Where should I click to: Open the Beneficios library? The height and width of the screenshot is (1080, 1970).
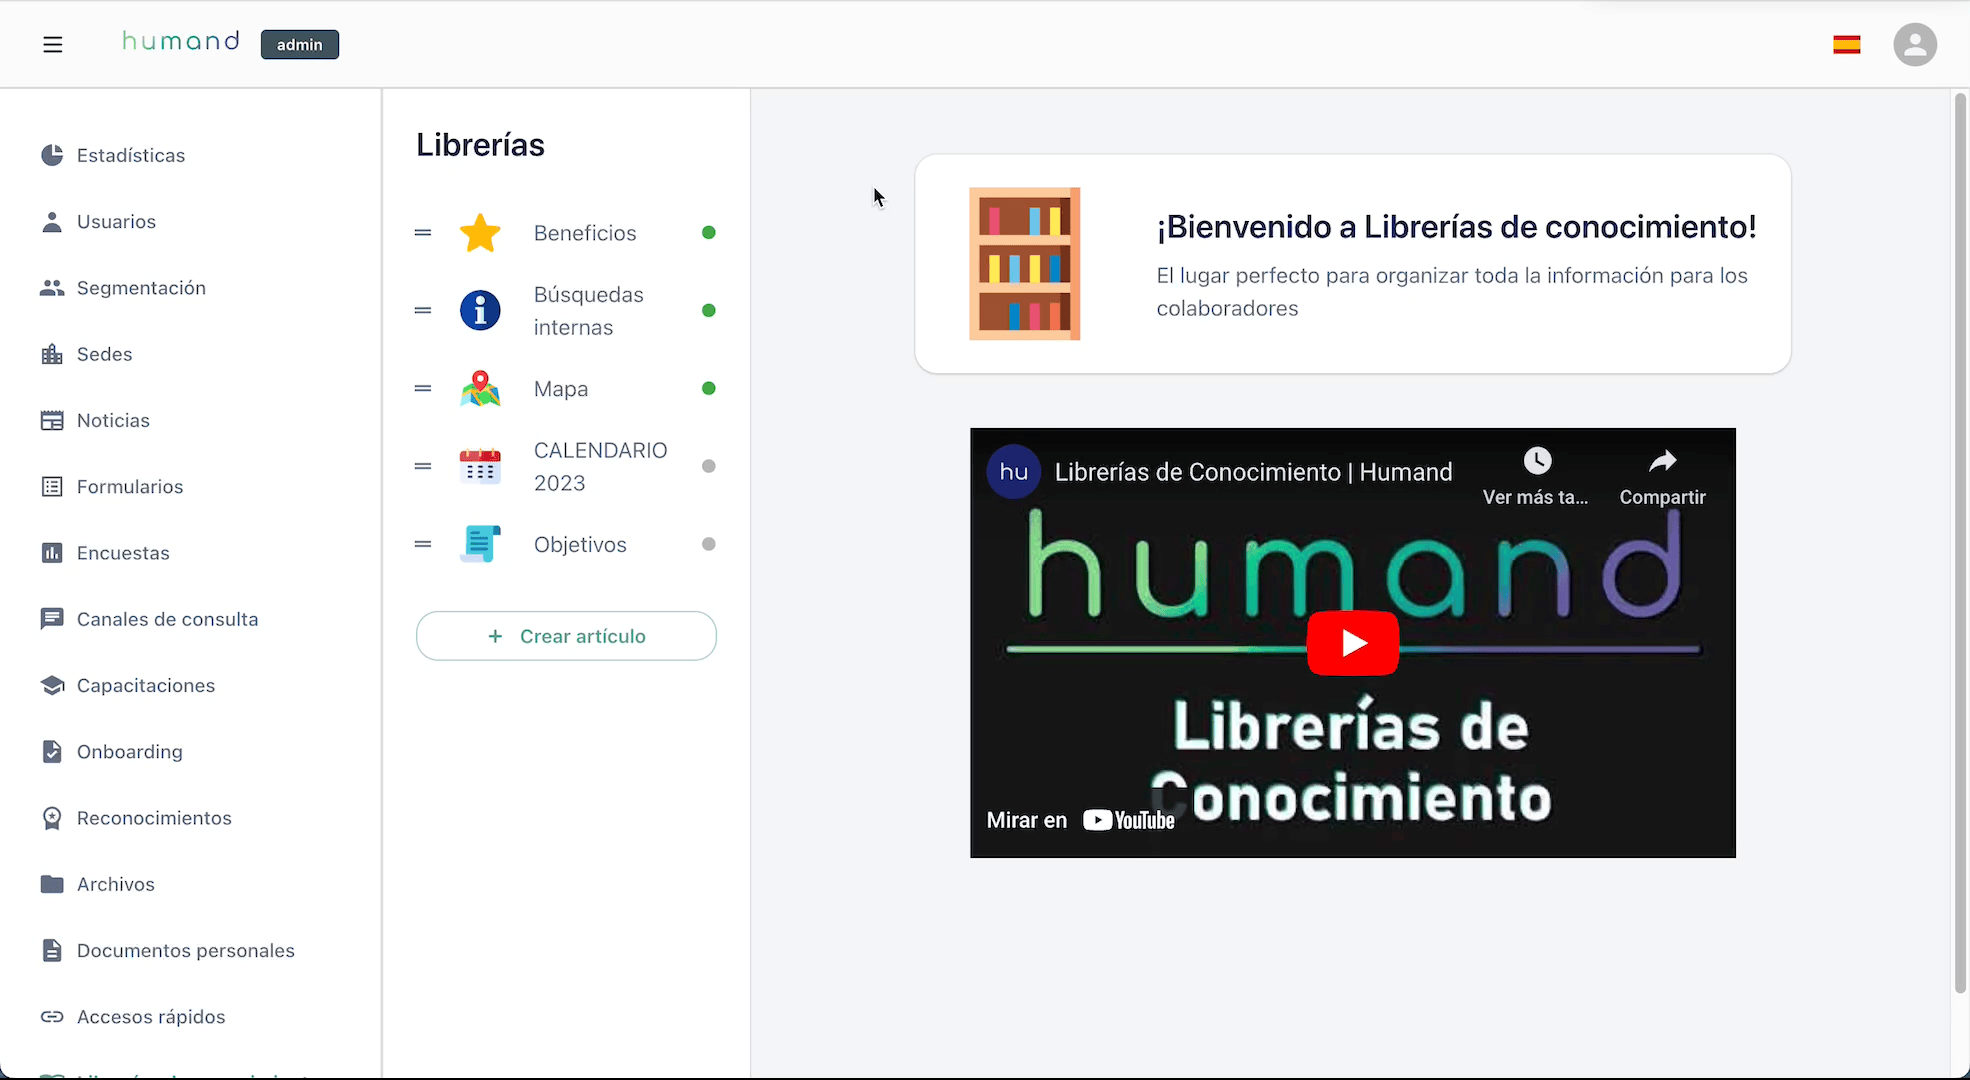click(x=585, y=233)
